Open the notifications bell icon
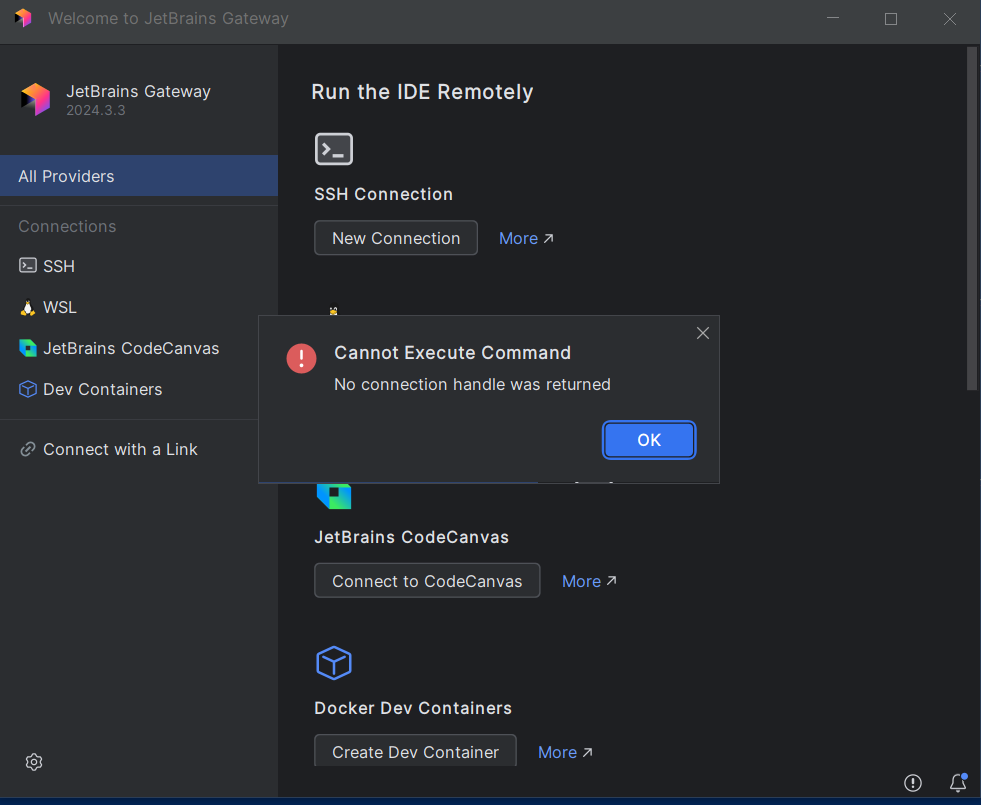 [958, 782]
